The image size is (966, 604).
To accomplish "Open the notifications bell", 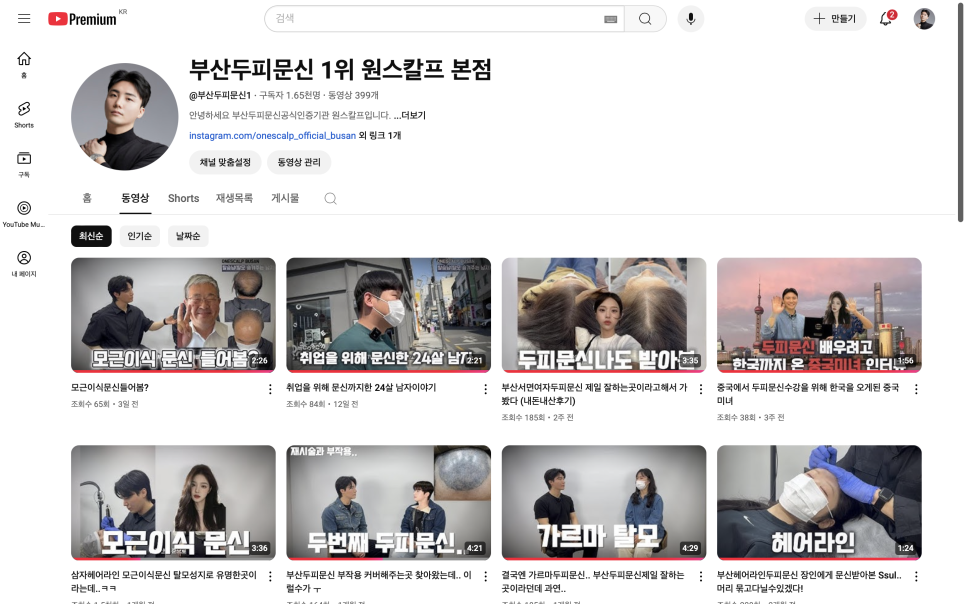I will click(x=886, y=18).
